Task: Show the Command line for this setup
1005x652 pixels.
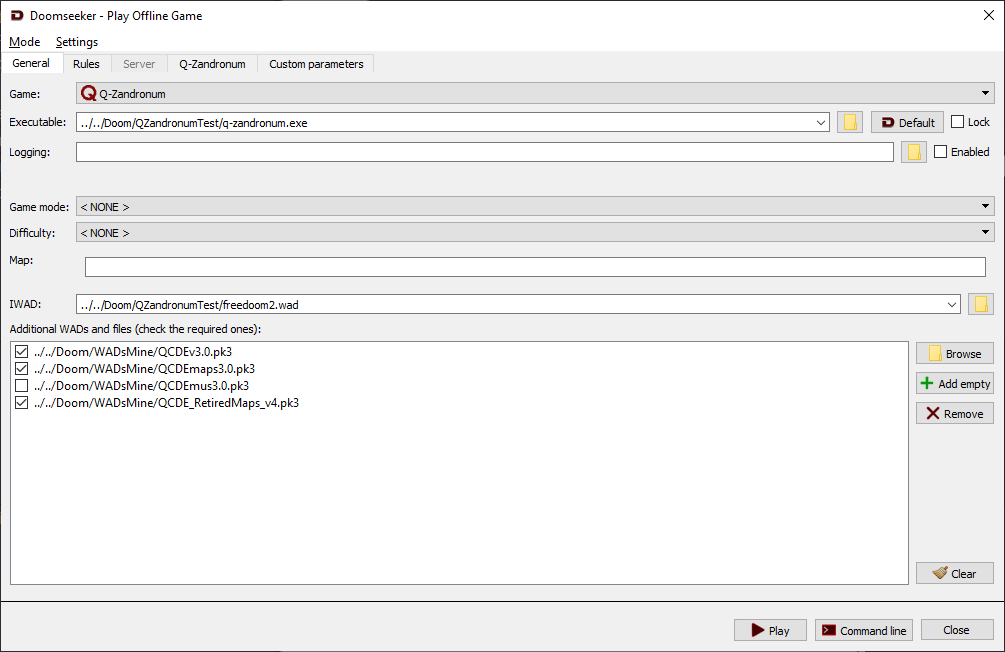Action: coord(863,630)
